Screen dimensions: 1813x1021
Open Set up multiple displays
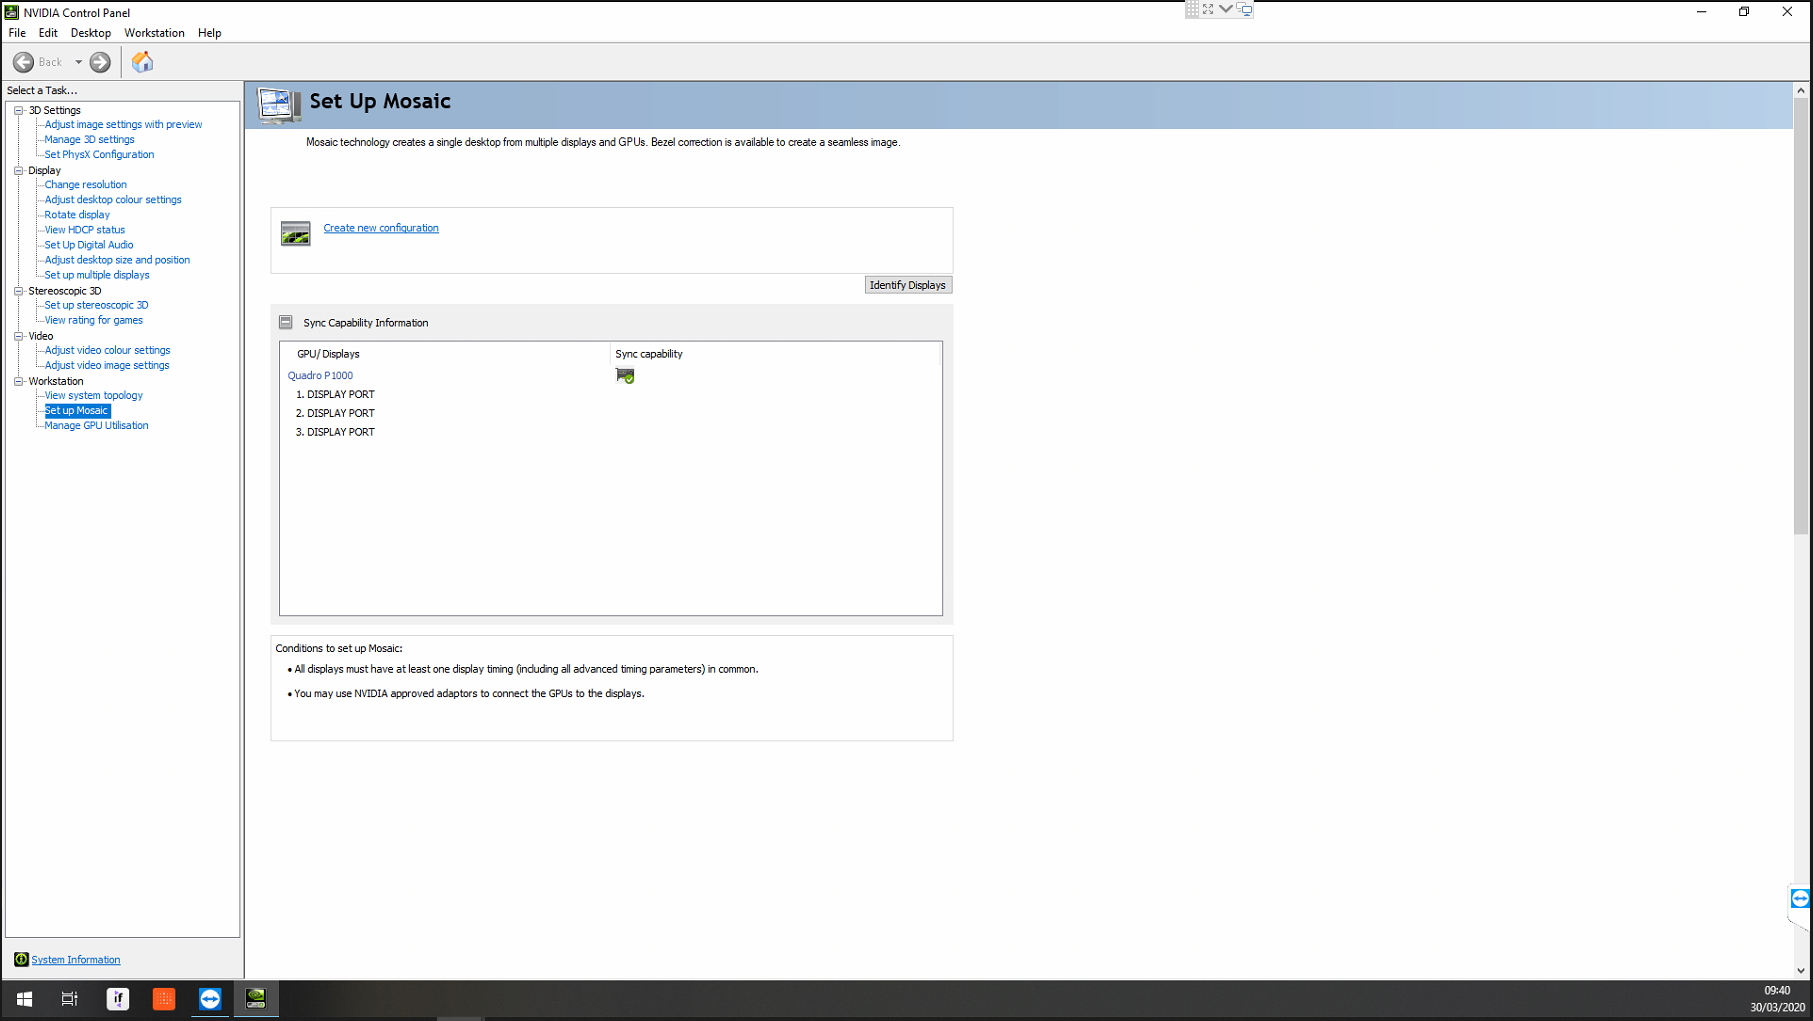pos(97,275)
